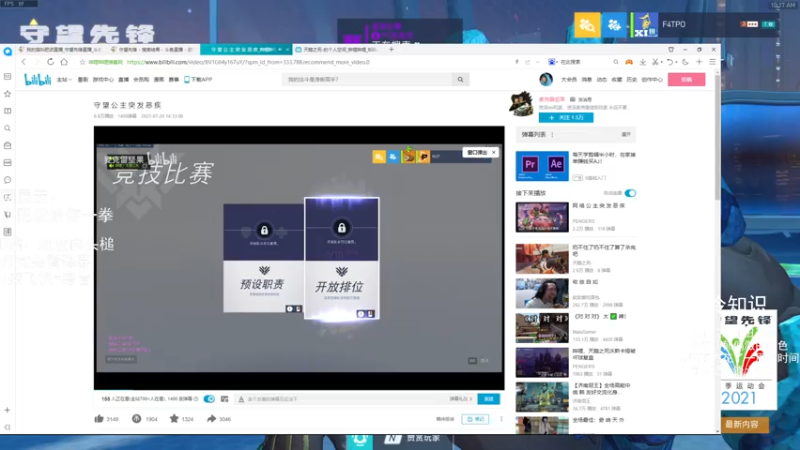The image size is (800, 450).
Task: Expand the 主站 dropdown in bilibili header
Action: tap(64, 80)
